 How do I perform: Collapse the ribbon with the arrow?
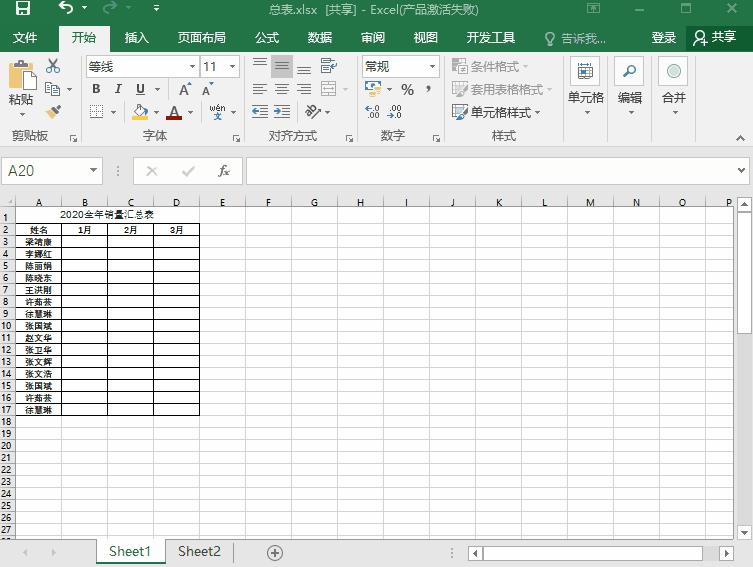click(740, 138)
